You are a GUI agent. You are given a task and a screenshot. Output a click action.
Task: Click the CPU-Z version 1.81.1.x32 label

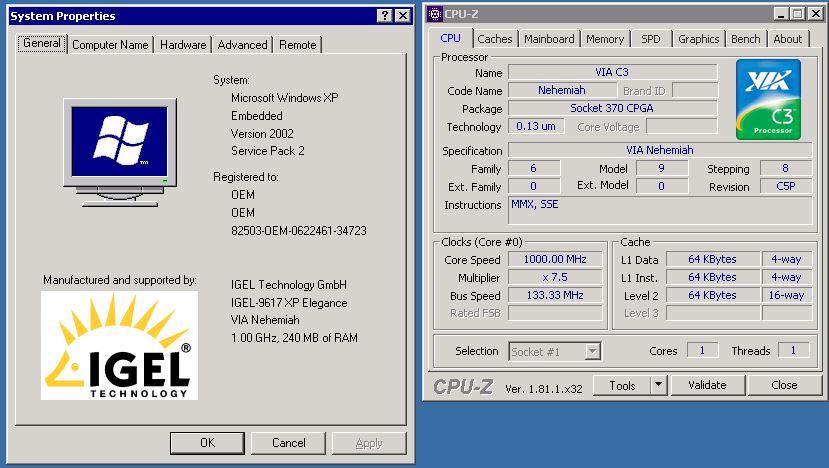click(x=544, y=389)
